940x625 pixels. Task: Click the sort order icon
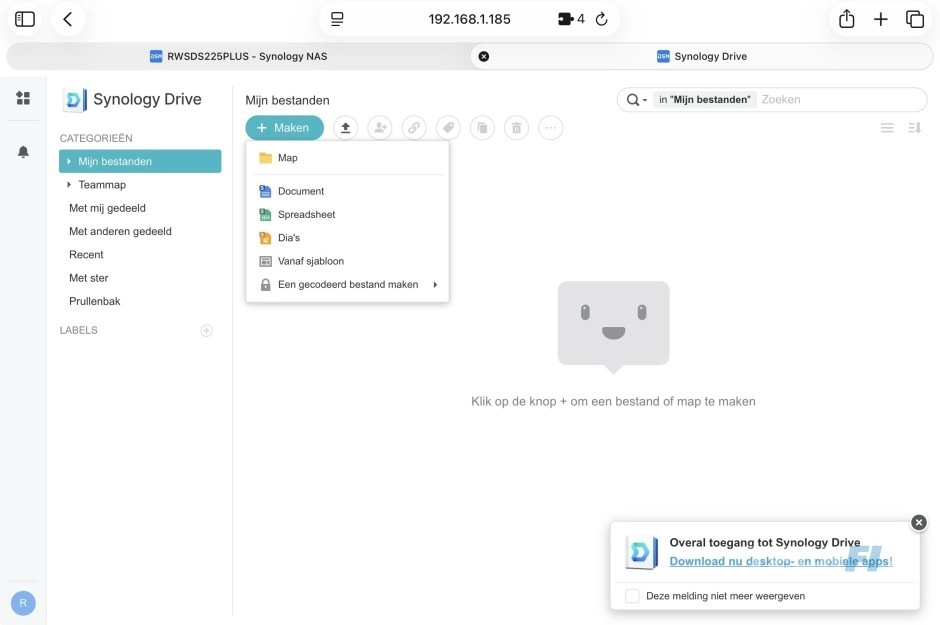coord(914,128)
